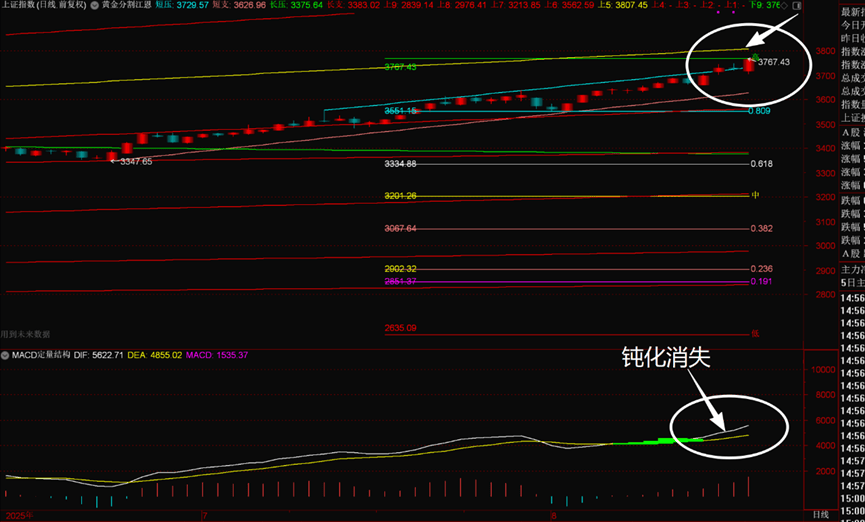
Task: Click the 0.809 Fibonacci ratio label
Action: [x=762, y=110]
